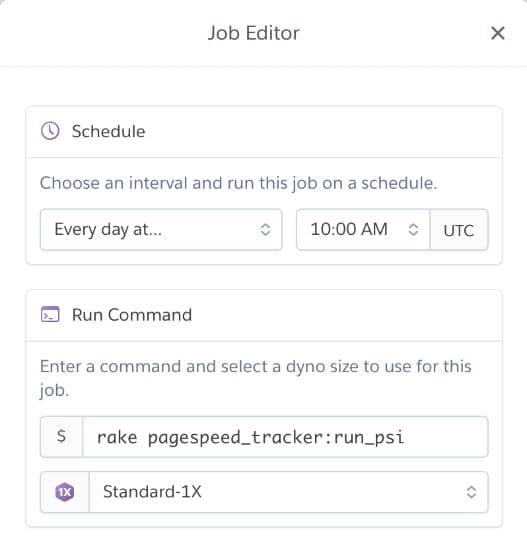Open the 10:00 AM time dropdown
Image resolution: width=527 pixels, height=537 pixels.
[x=363, y=229]
